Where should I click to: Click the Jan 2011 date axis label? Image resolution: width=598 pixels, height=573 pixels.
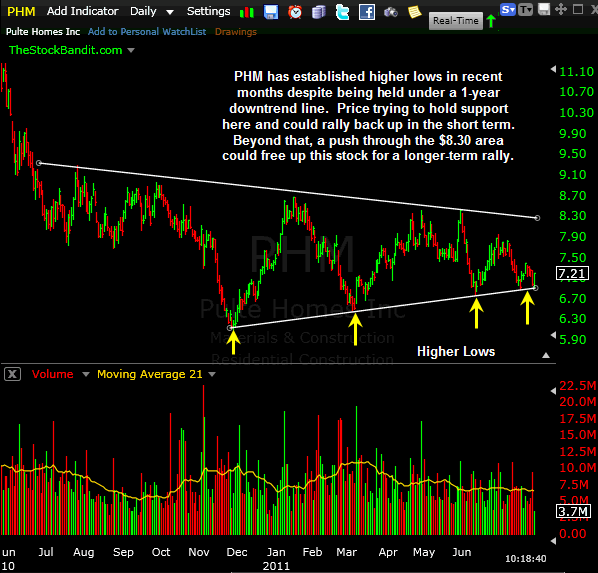[x=276, y=559]
